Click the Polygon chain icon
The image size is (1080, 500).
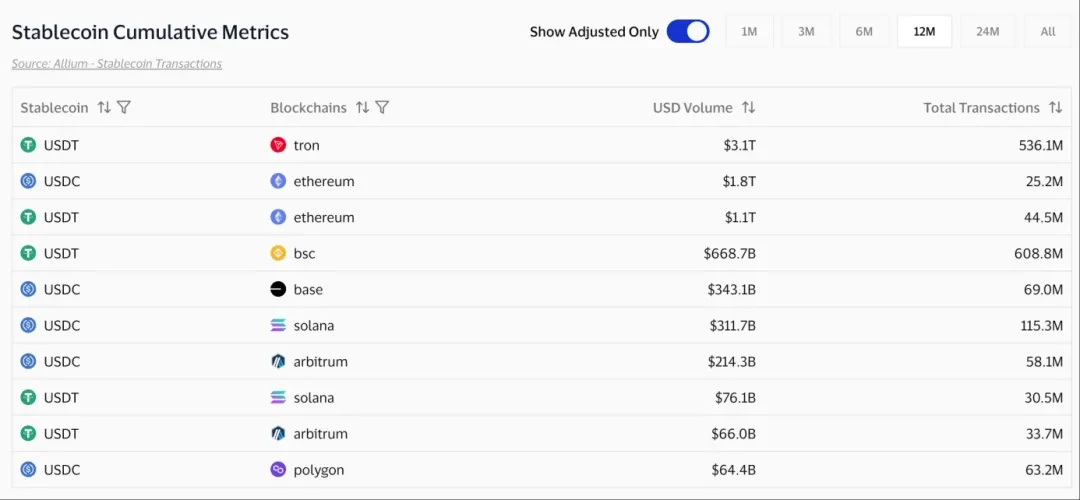click(x=278, y=469)
